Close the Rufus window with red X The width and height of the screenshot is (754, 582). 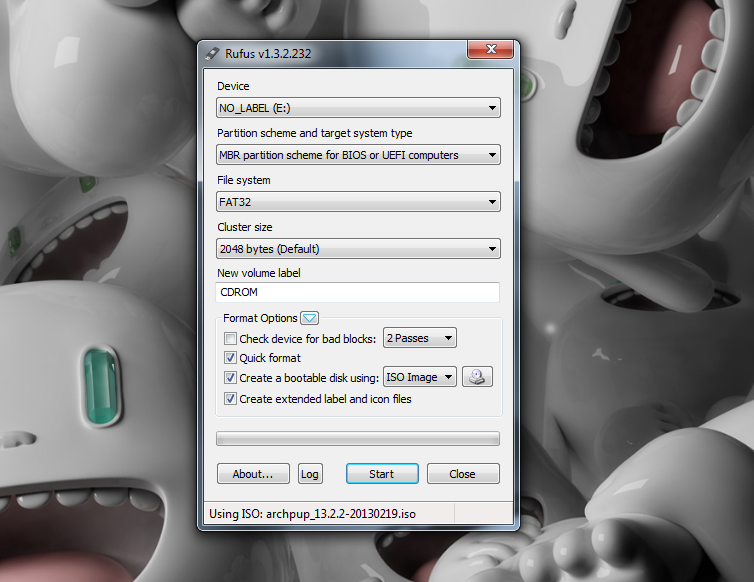[490, 49]
